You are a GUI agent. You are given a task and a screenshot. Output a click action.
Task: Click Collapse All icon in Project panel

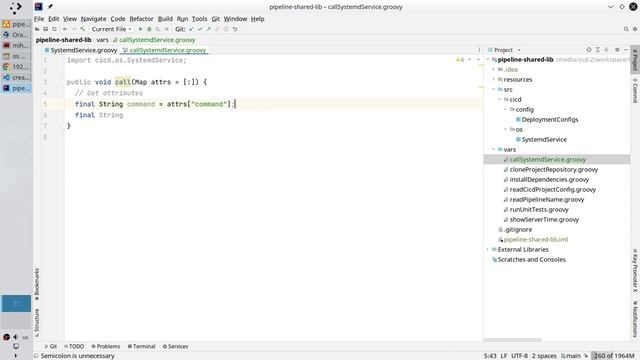click(606, 50)
